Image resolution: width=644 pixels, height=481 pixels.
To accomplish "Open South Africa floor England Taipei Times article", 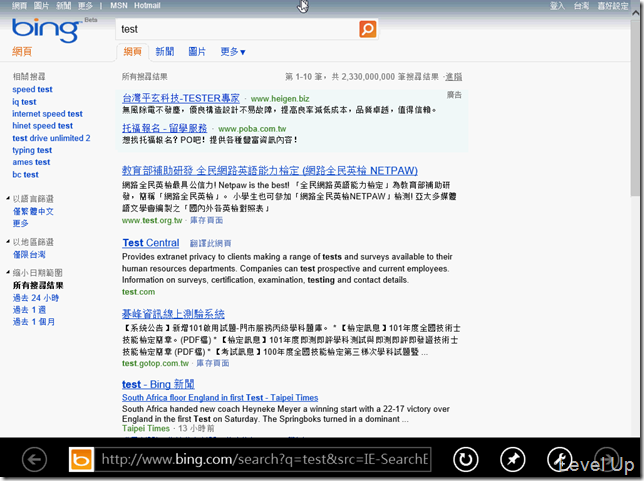I will (220, 398).
